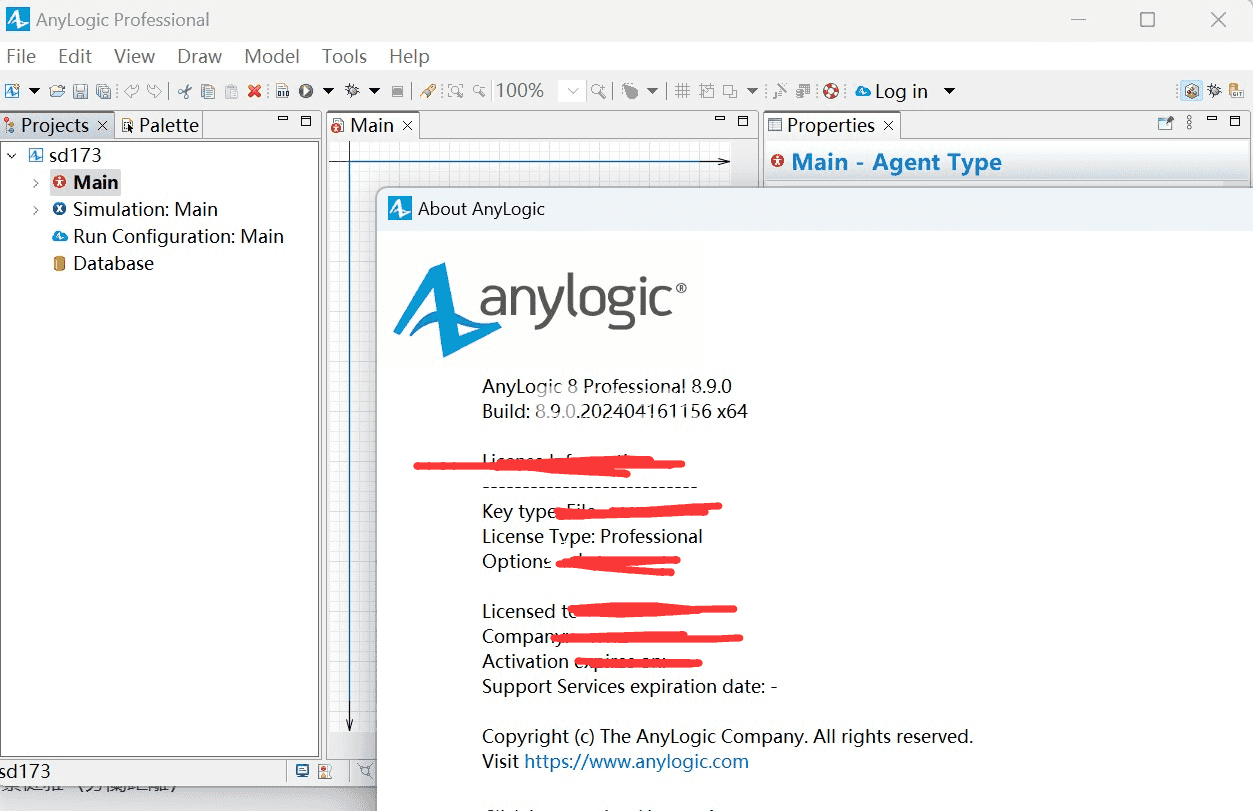Delete selection using the red X icon

[x=255, y=90]
